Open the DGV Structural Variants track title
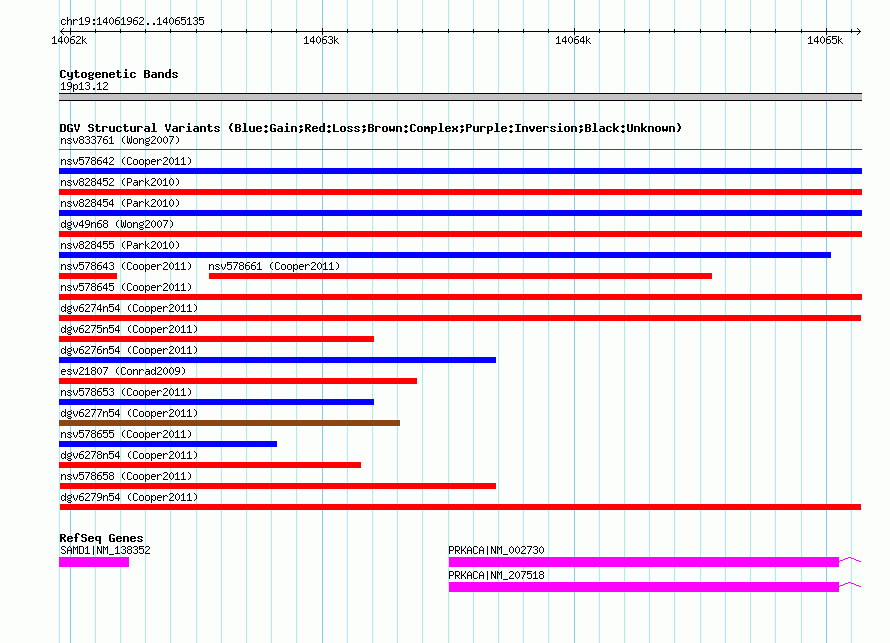The height and width of the screenshot is (643, 890). [371, 128]
